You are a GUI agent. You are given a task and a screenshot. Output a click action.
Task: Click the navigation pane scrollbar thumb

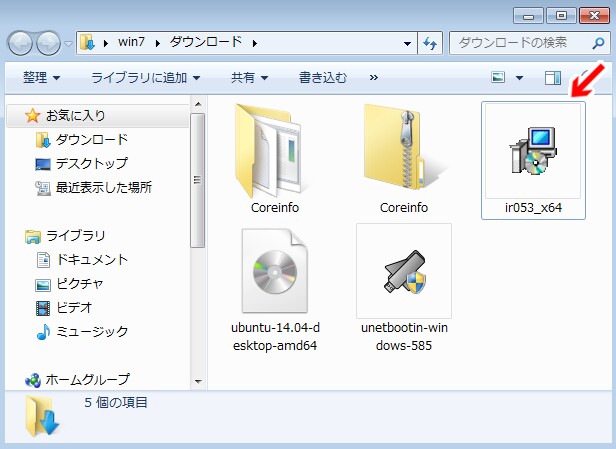(198, 180)
